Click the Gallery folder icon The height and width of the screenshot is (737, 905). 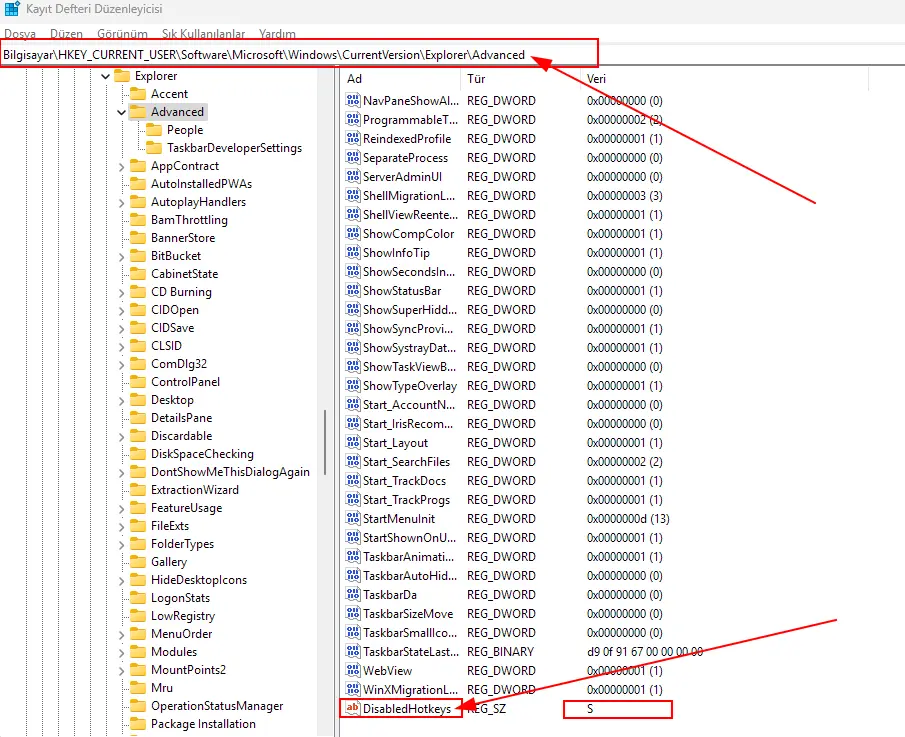coord(138,562)
